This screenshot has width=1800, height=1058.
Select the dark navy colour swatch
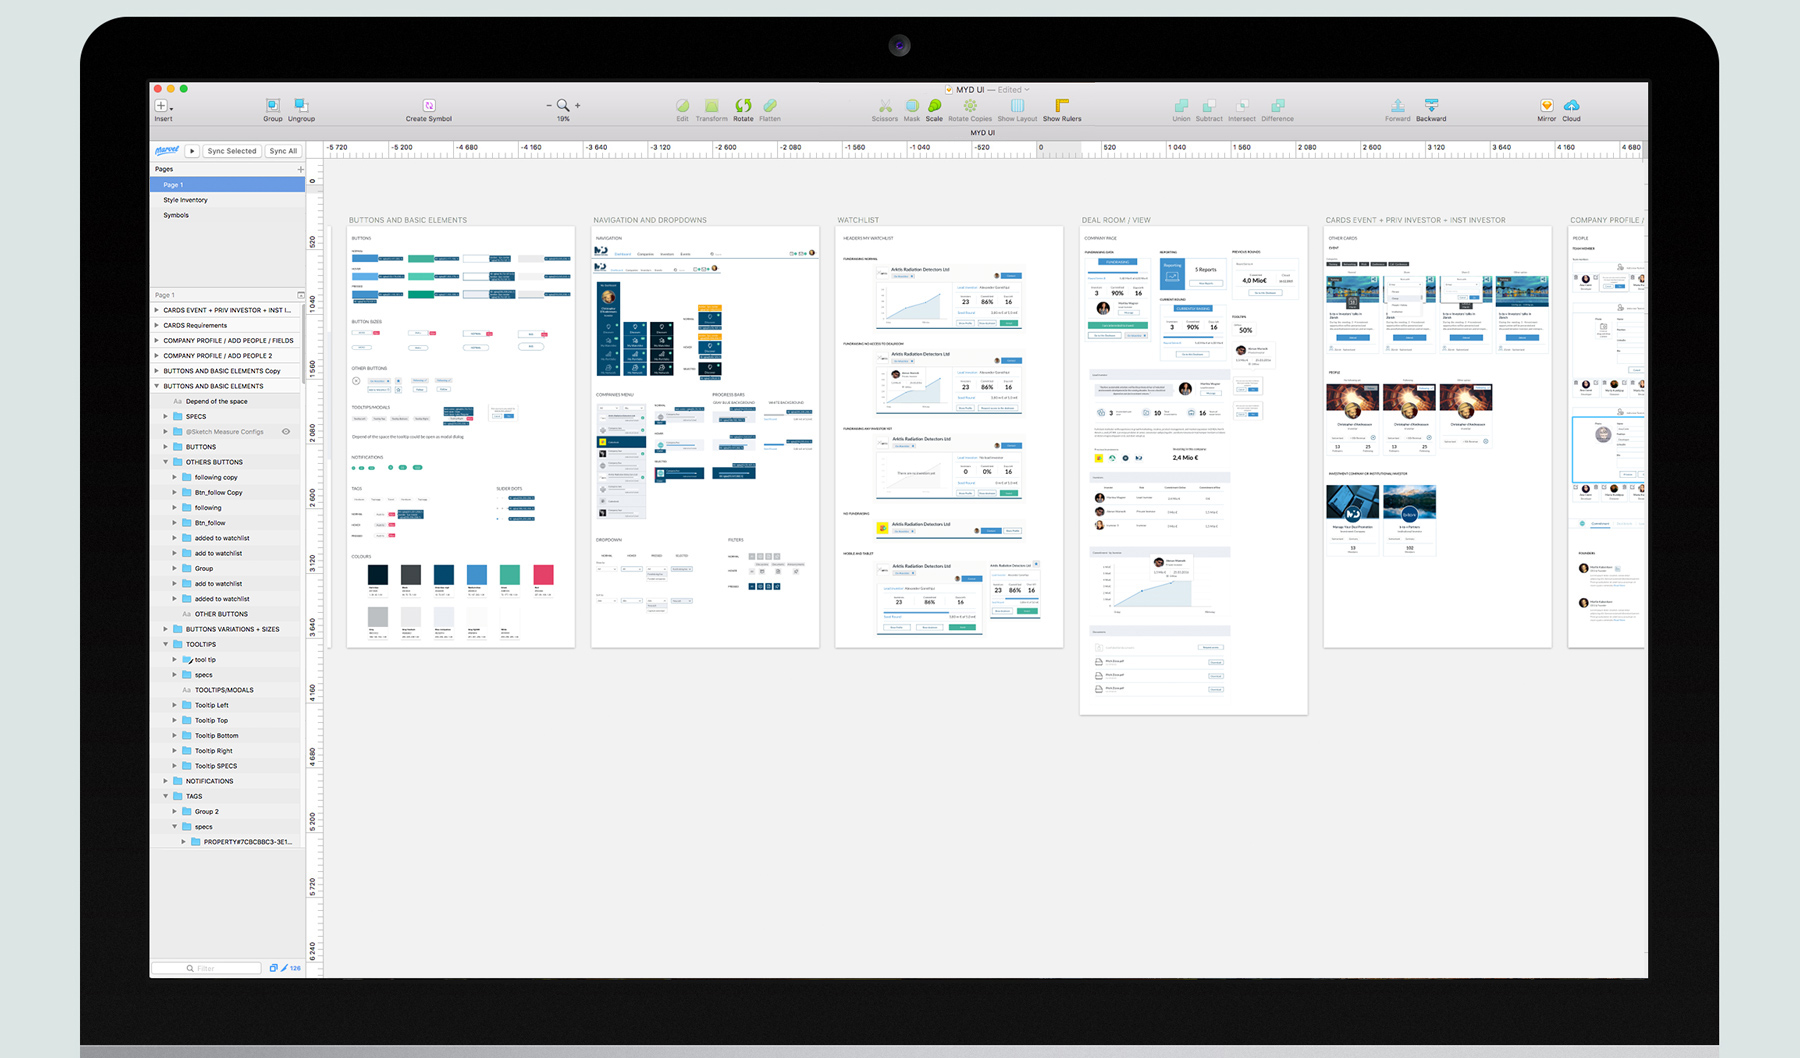[x=377, y=574]
